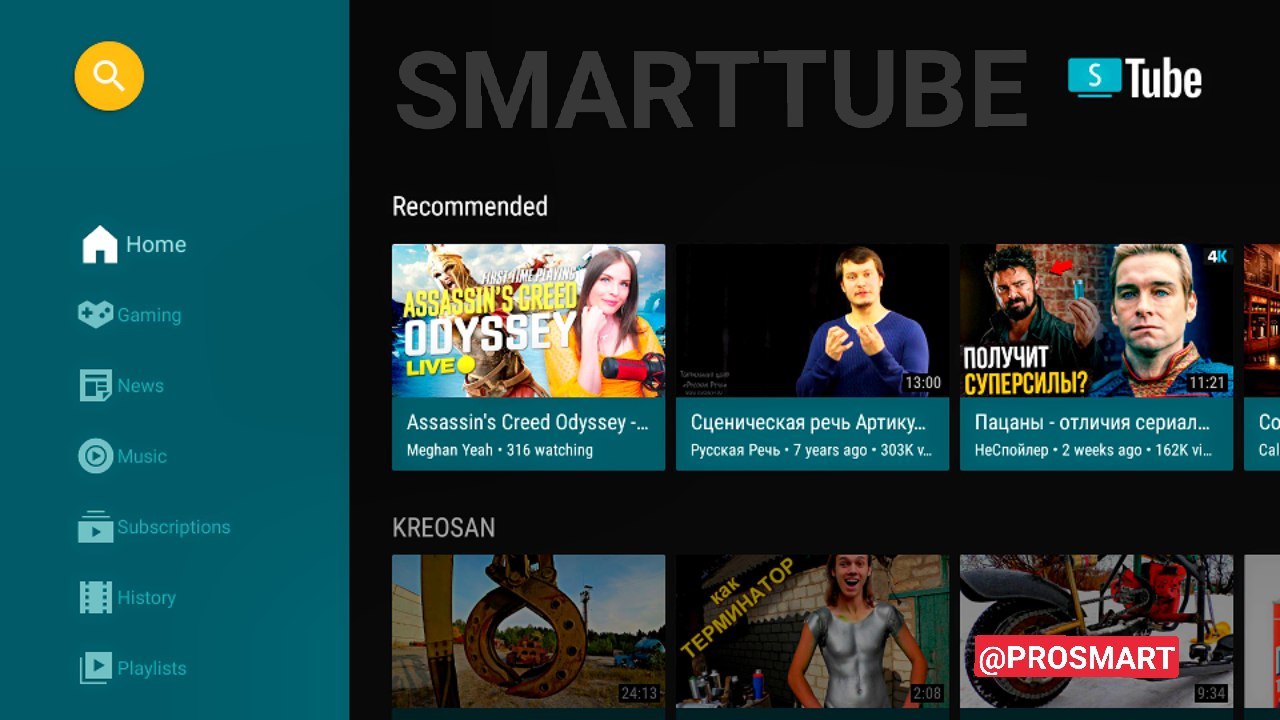Click the 'Recommended' row heading
The height and width of the screenshot is (720, 1280).
point(470,206)
